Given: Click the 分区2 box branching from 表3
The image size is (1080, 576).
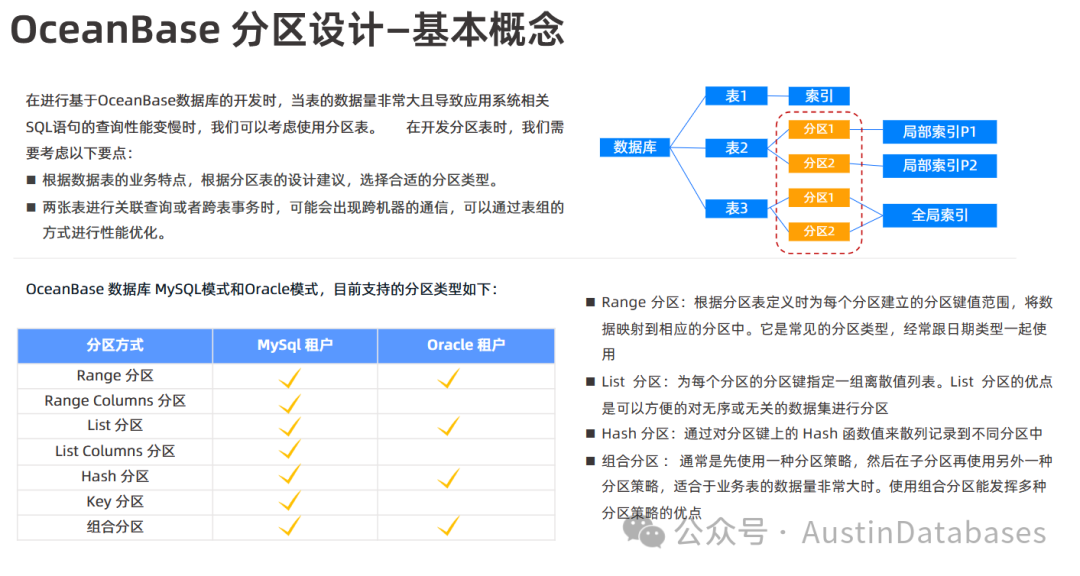Looking at the screenshot, I should click(x=819, y=232).
